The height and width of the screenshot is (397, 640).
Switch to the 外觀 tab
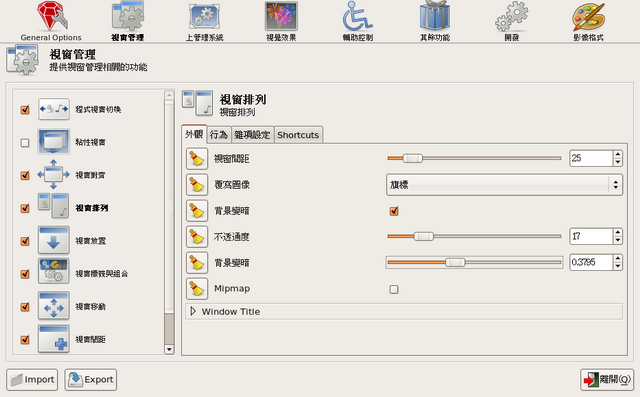194,134
